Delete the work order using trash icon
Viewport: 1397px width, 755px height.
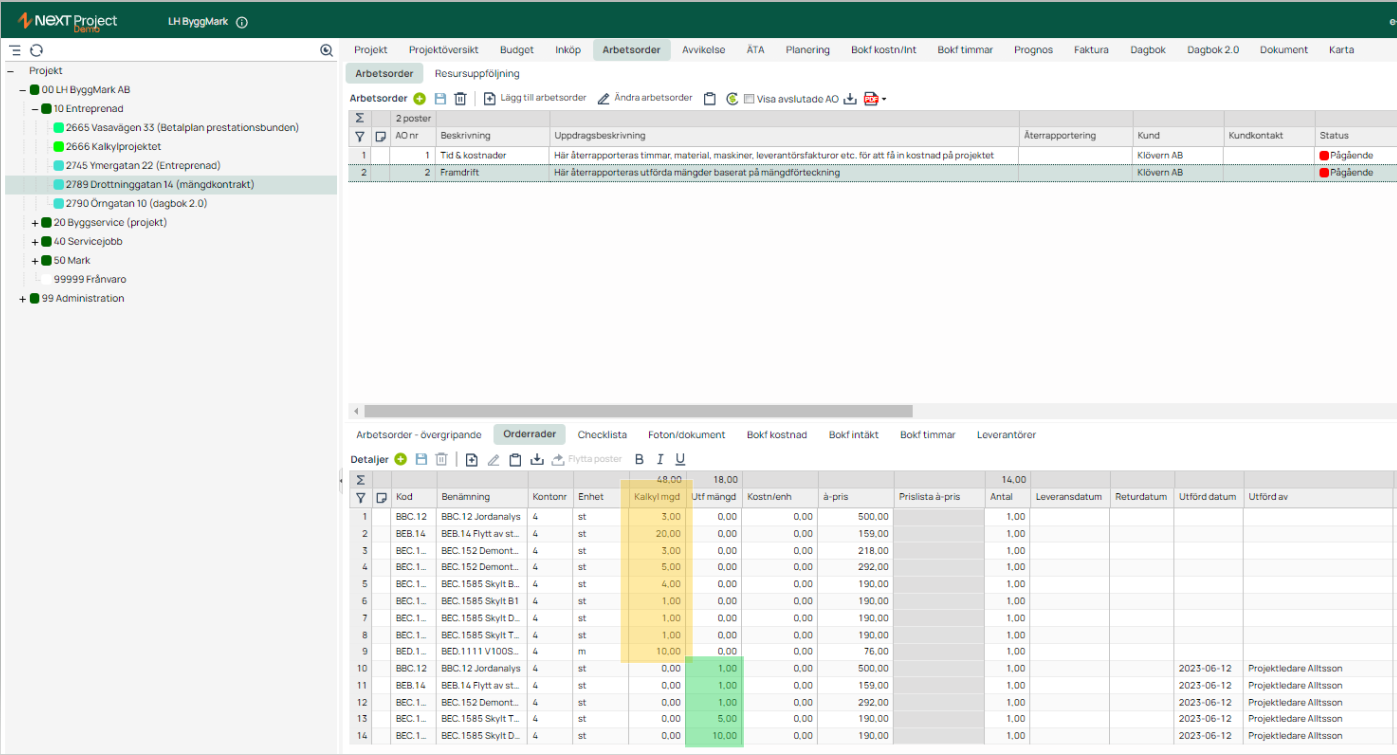[460, 99]
